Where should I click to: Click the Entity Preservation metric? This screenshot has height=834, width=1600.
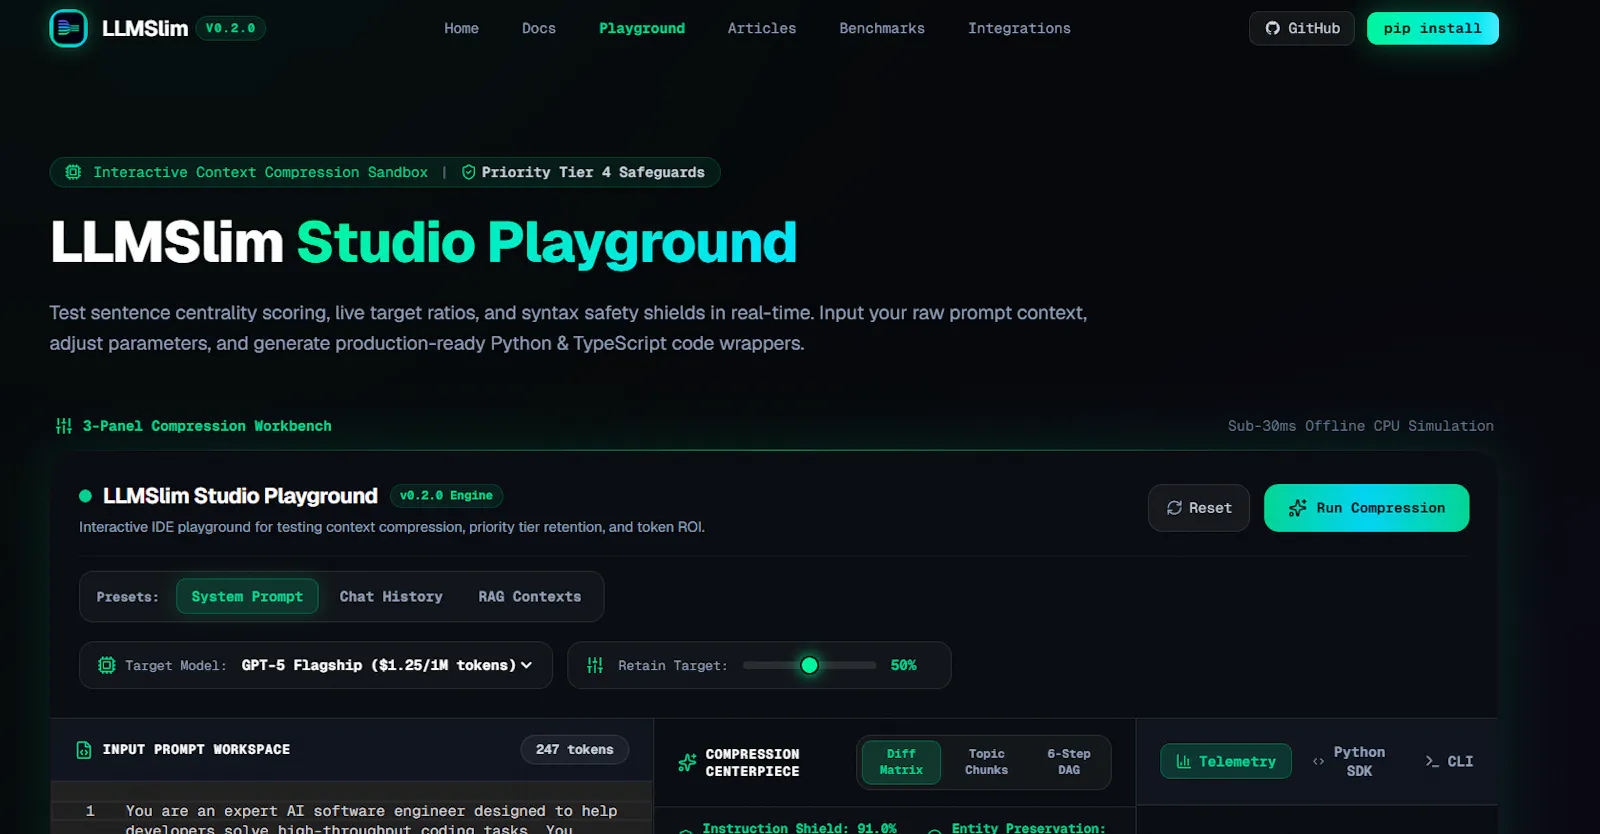pos(1028,828)
